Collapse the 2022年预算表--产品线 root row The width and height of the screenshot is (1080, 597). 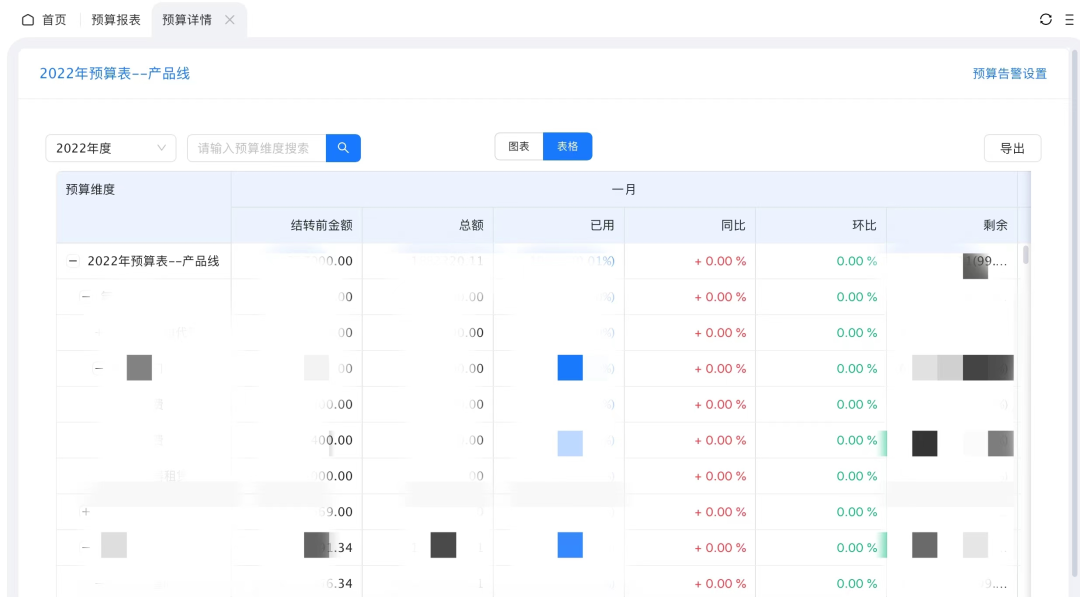click(x=72, y=261)
